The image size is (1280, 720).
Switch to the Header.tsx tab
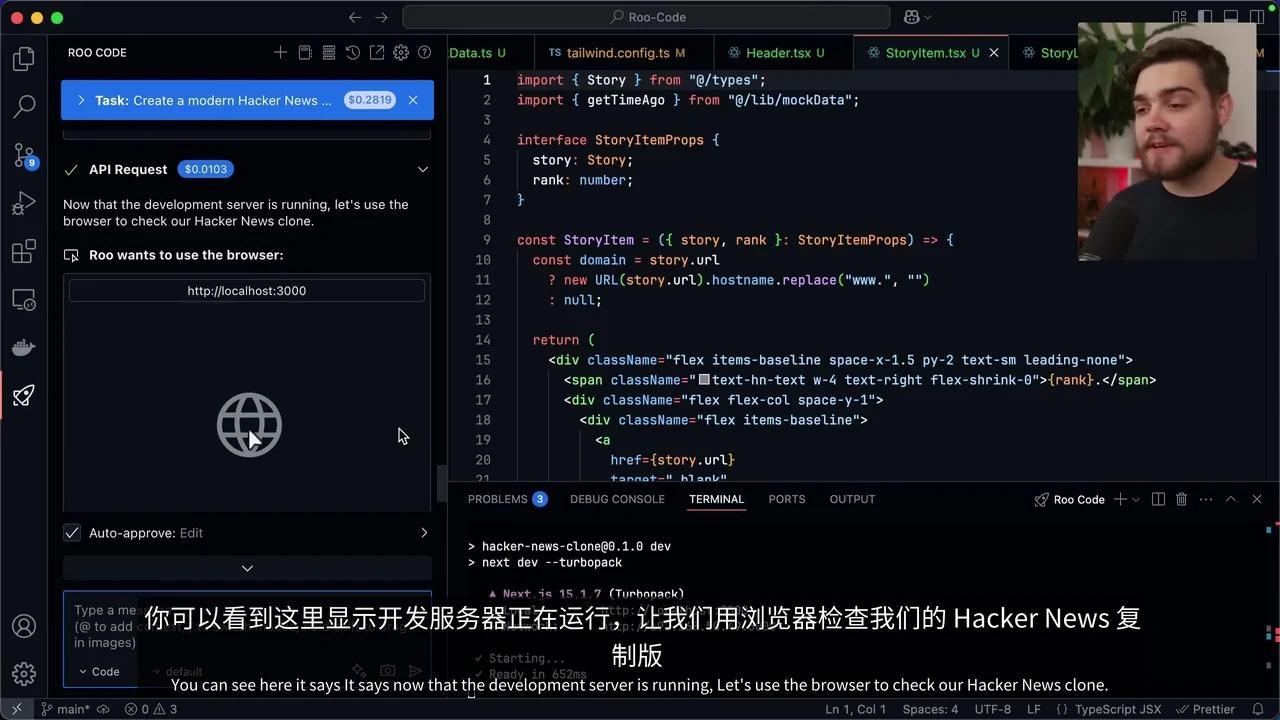(x=785, y=52)
